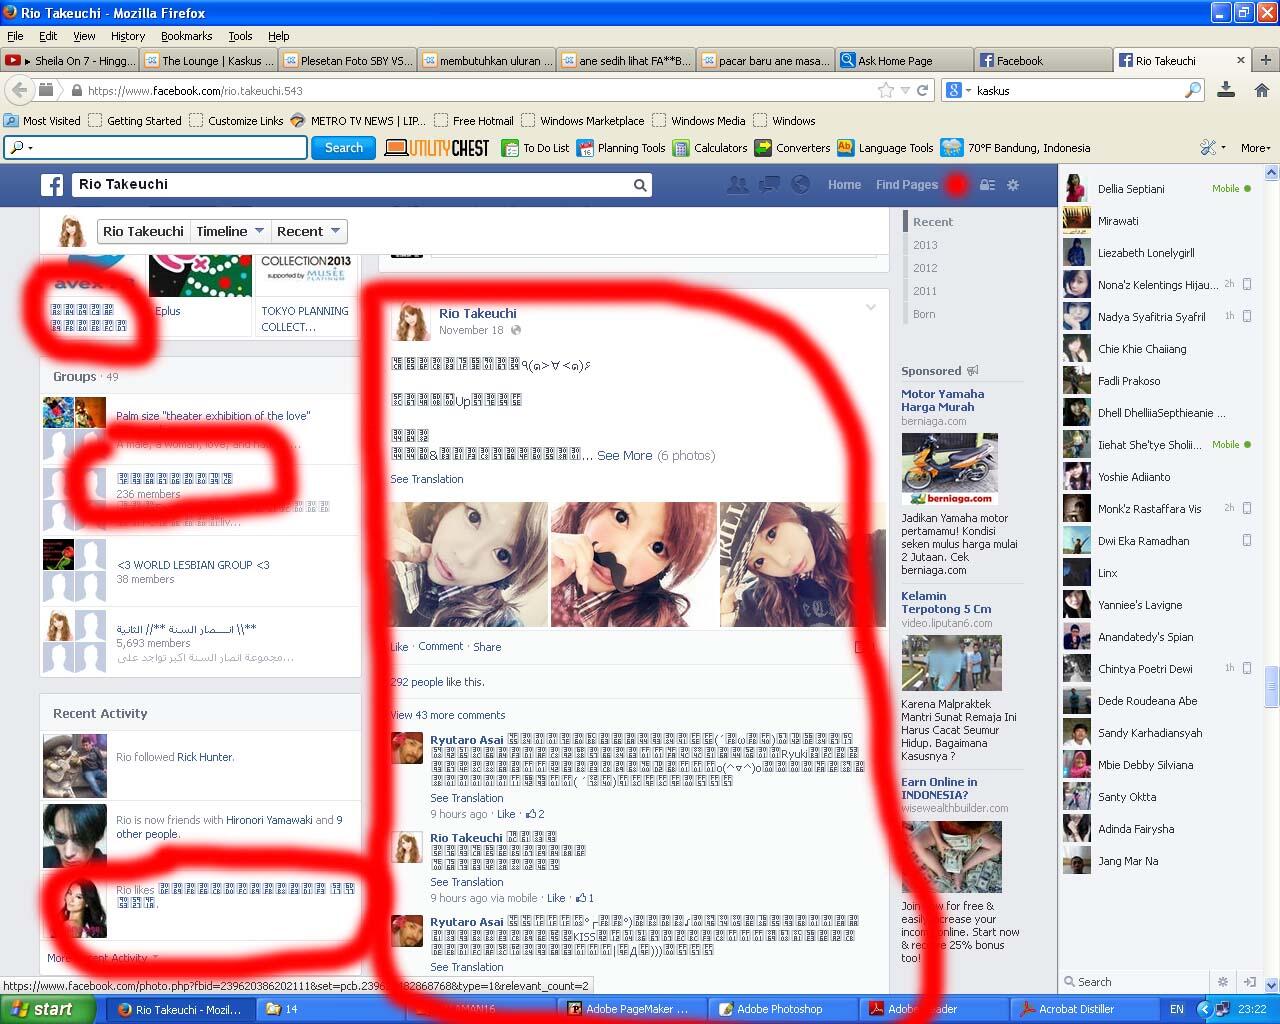The width and height of the screenshot is (1280, 1024).
Task: Go to Firefox Home page icon
Action: pos(1262,90)
